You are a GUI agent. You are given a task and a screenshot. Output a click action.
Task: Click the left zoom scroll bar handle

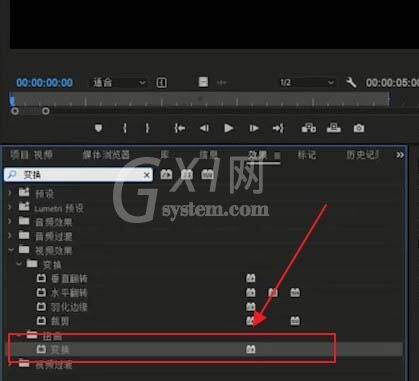pyautogui.click(x=15, y=111)
